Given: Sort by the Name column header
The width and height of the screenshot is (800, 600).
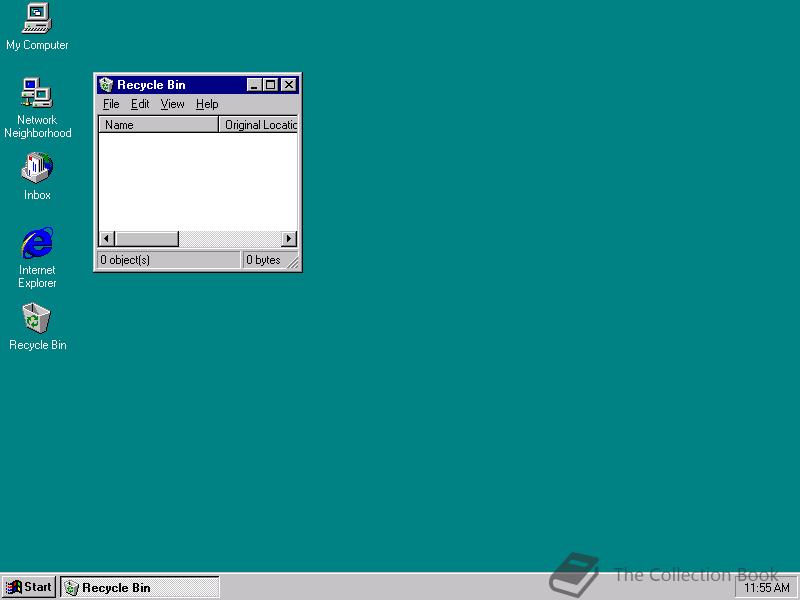Looking at the screenshot, I should click(158, 124).
